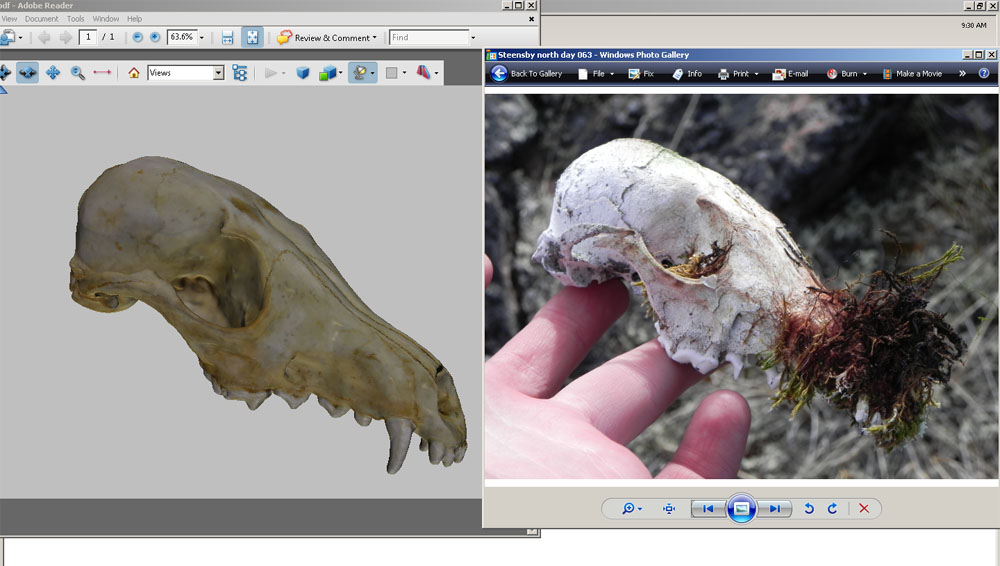The width and height of the screenshot is (1000, 566).
Task: Close the PDF document with small X
Action: 531,19
